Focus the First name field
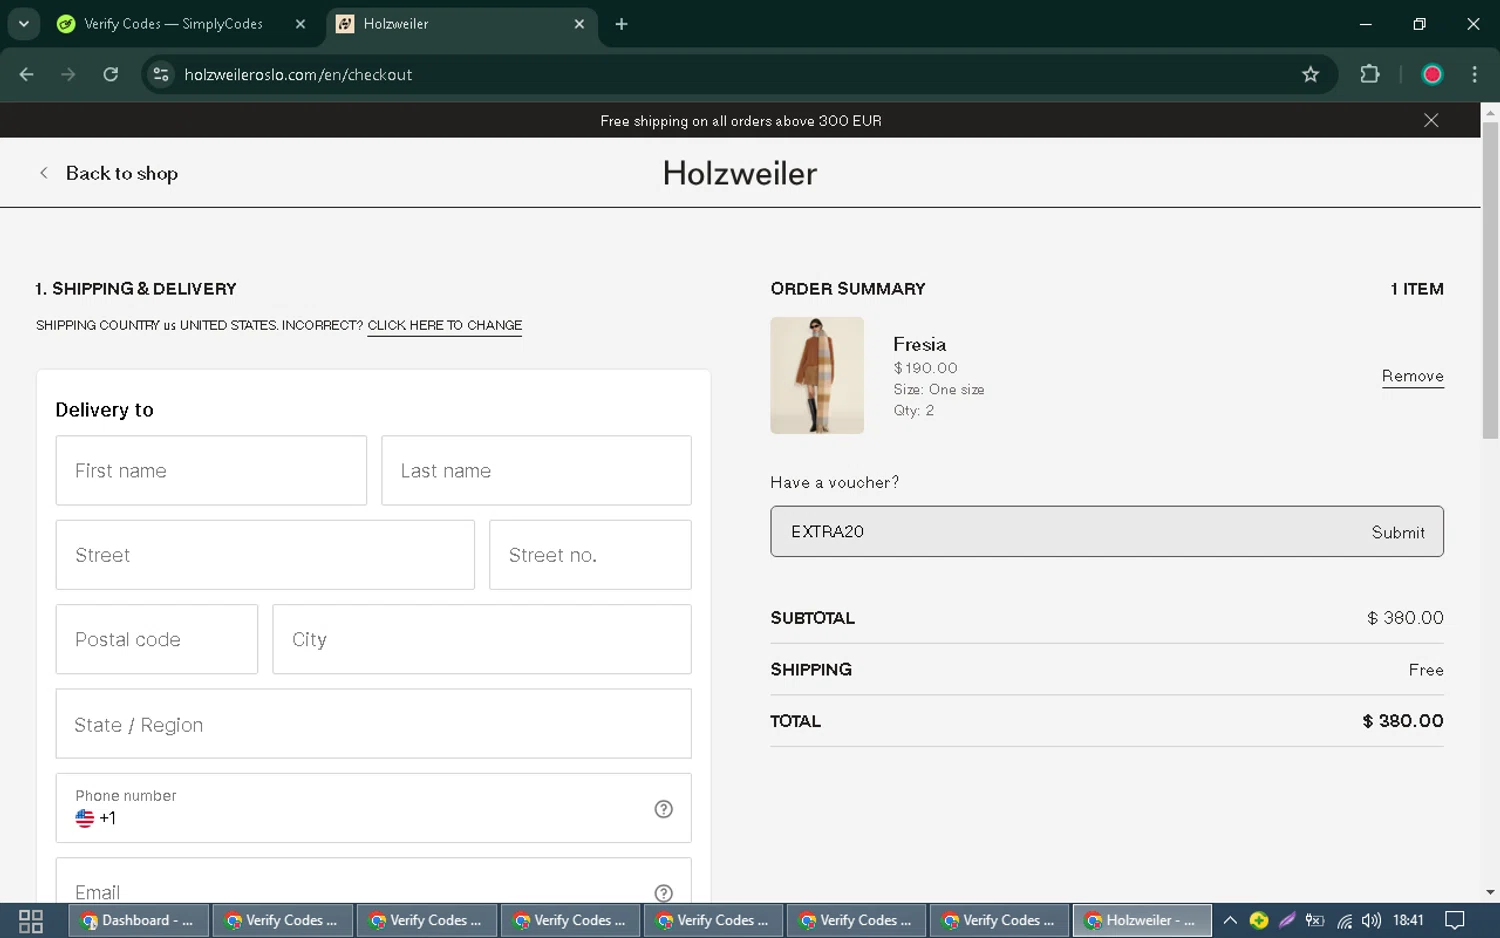Image resolution: width=1500 pixels, height=938 pixels. coord(211,470)
